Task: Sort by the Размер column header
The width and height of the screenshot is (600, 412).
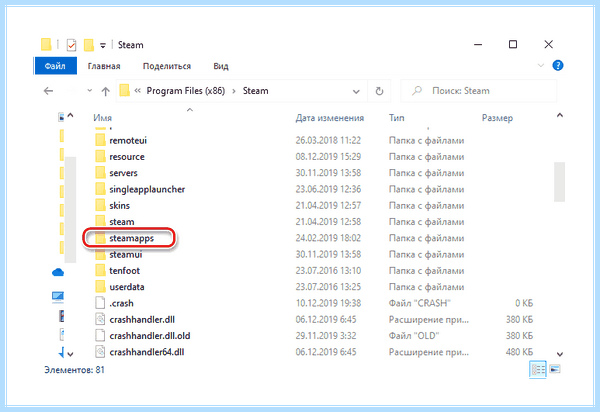Action: [x=497, y=118]
